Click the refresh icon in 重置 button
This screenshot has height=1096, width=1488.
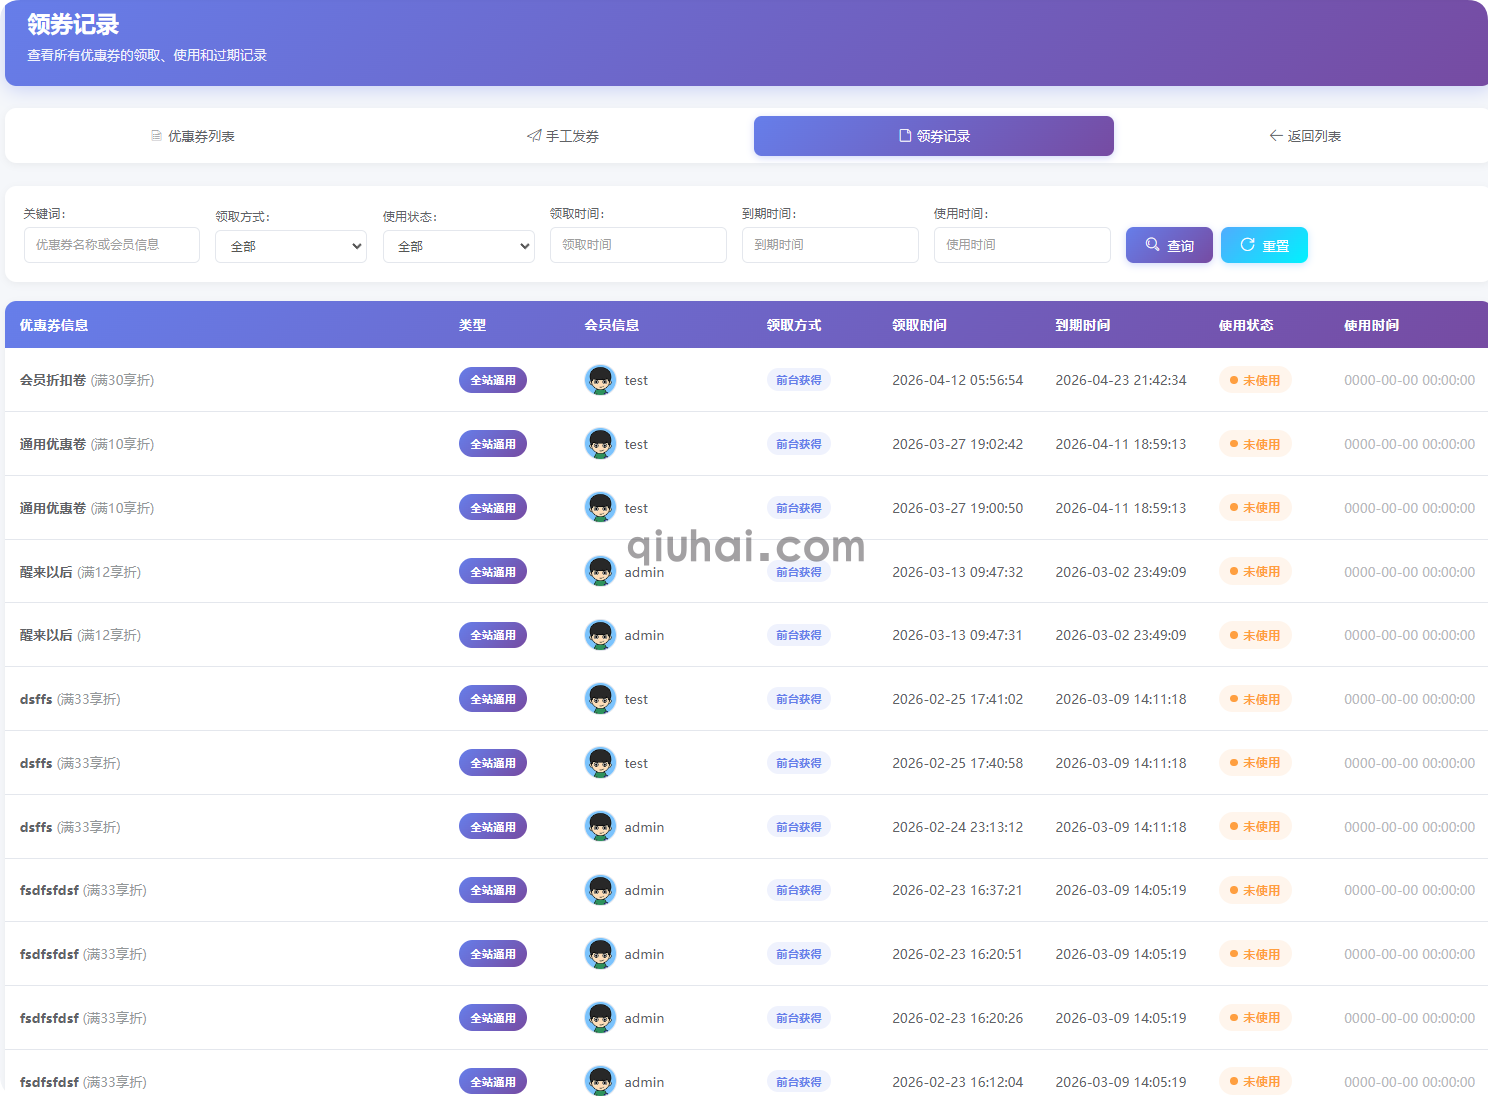pyautogui.click(x=1248, y=245)
